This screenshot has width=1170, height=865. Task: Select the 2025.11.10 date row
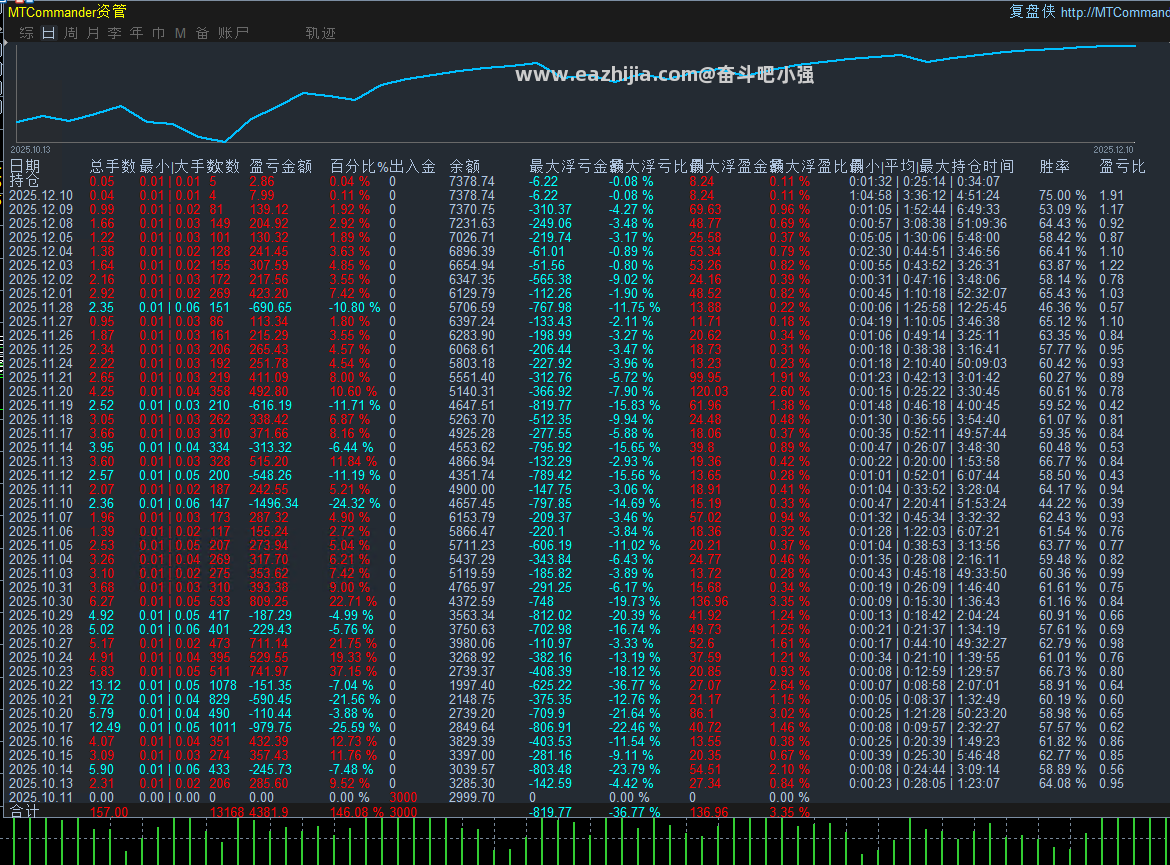pos(41,504)
